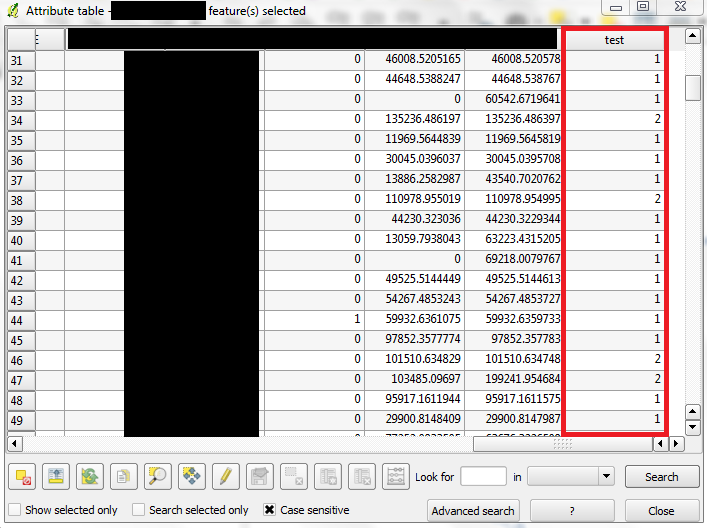
Task: Click cell value 30045.0396037
Action: [423, 159]
